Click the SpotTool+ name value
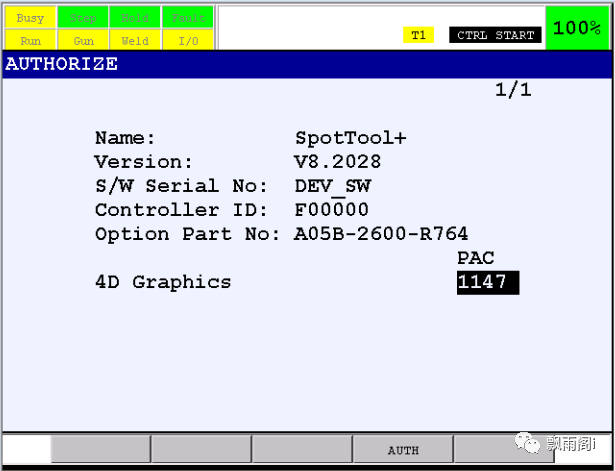The width and height of the screenshot is (615, 471). pos(351,138)
